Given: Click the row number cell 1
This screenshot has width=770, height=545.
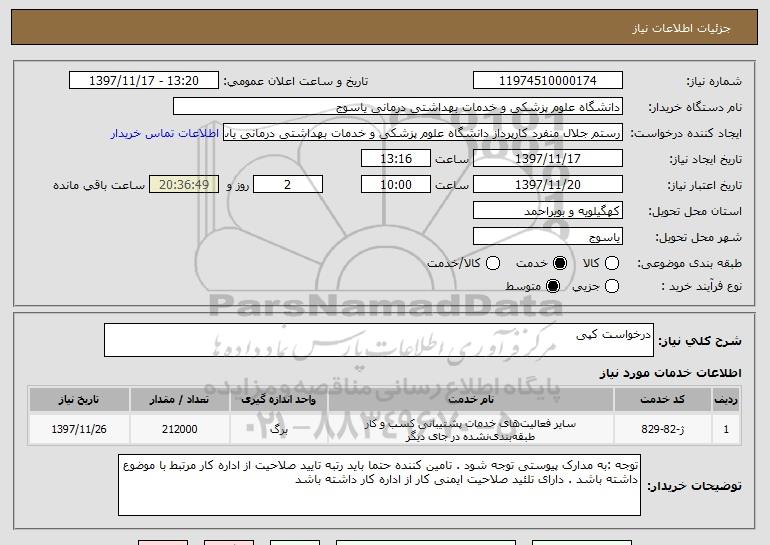Looking at the screenshot, I should tap(726, 429).
